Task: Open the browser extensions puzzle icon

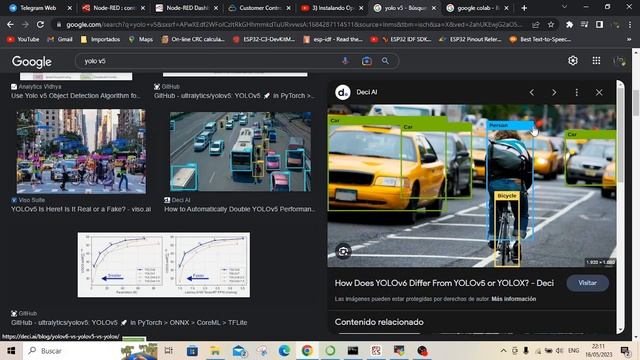Action: tap(569, 24)
